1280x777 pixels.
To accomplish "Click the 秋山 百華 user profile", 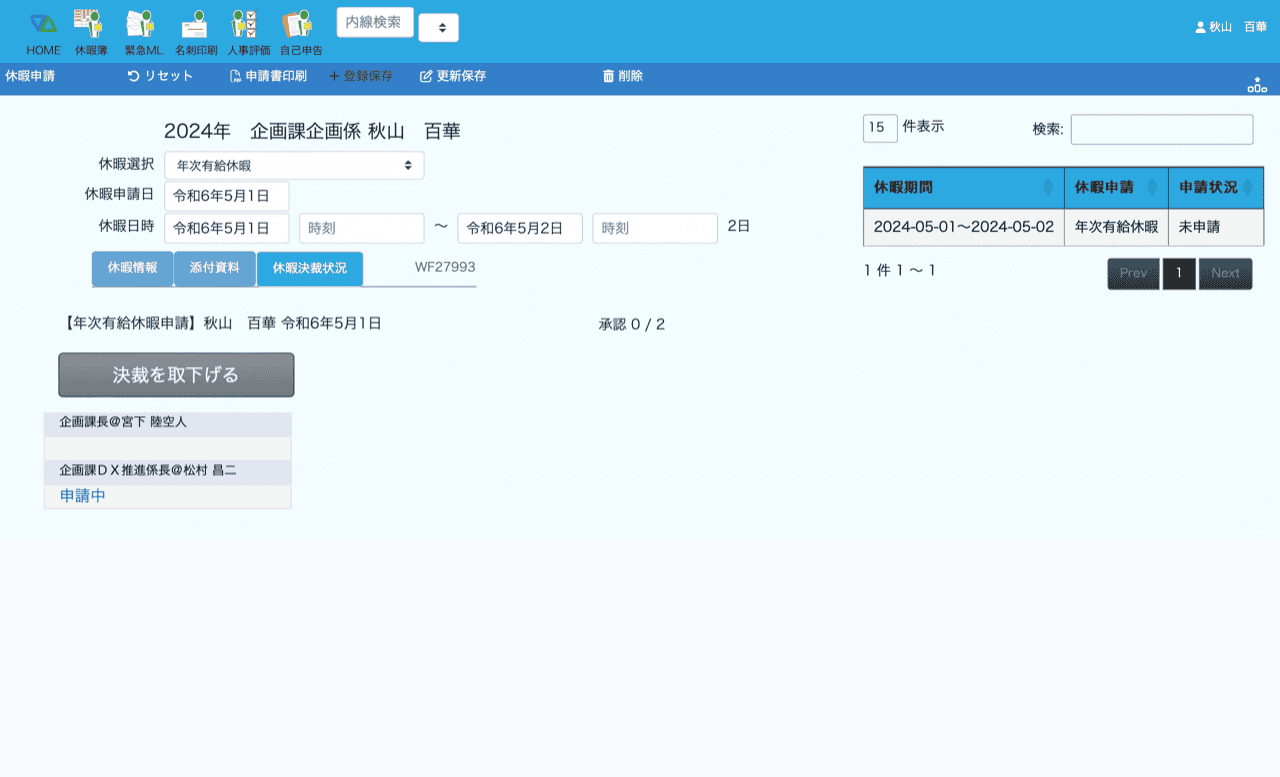I will coord(1231,27).
